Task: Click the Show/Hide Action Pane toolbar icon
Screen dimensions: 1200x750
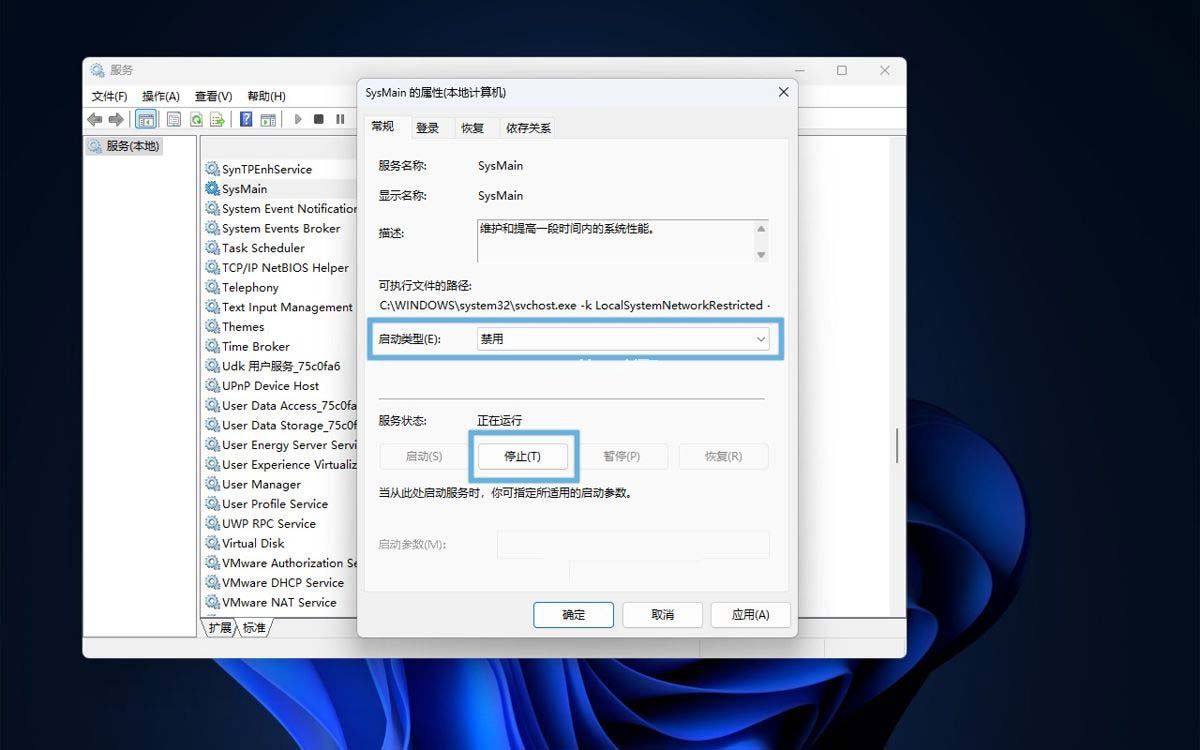Action: pos(268,120)
